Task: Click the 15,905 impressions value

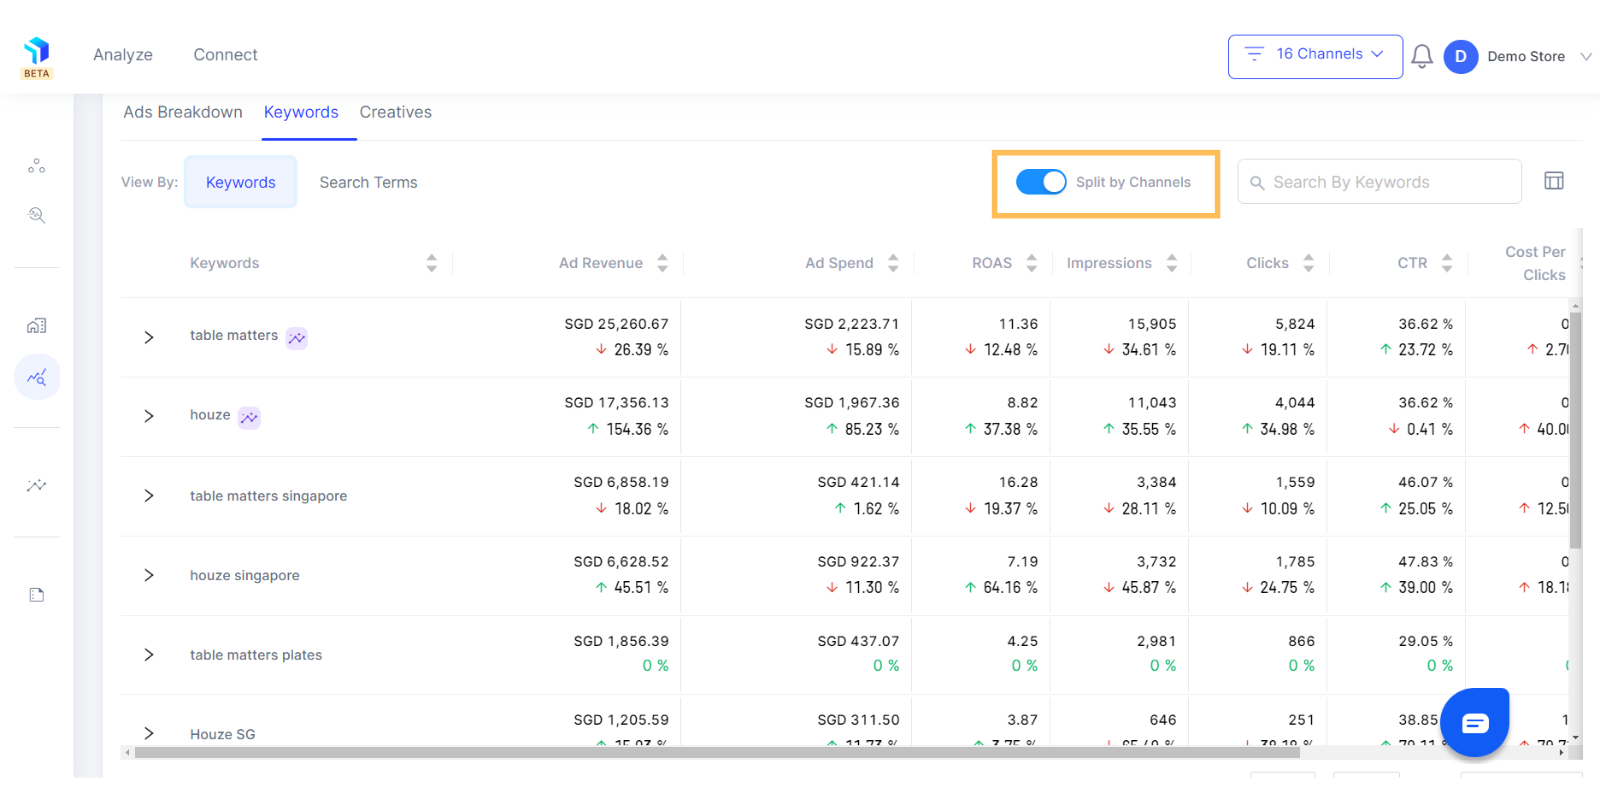Action: tap(1152, 324)
